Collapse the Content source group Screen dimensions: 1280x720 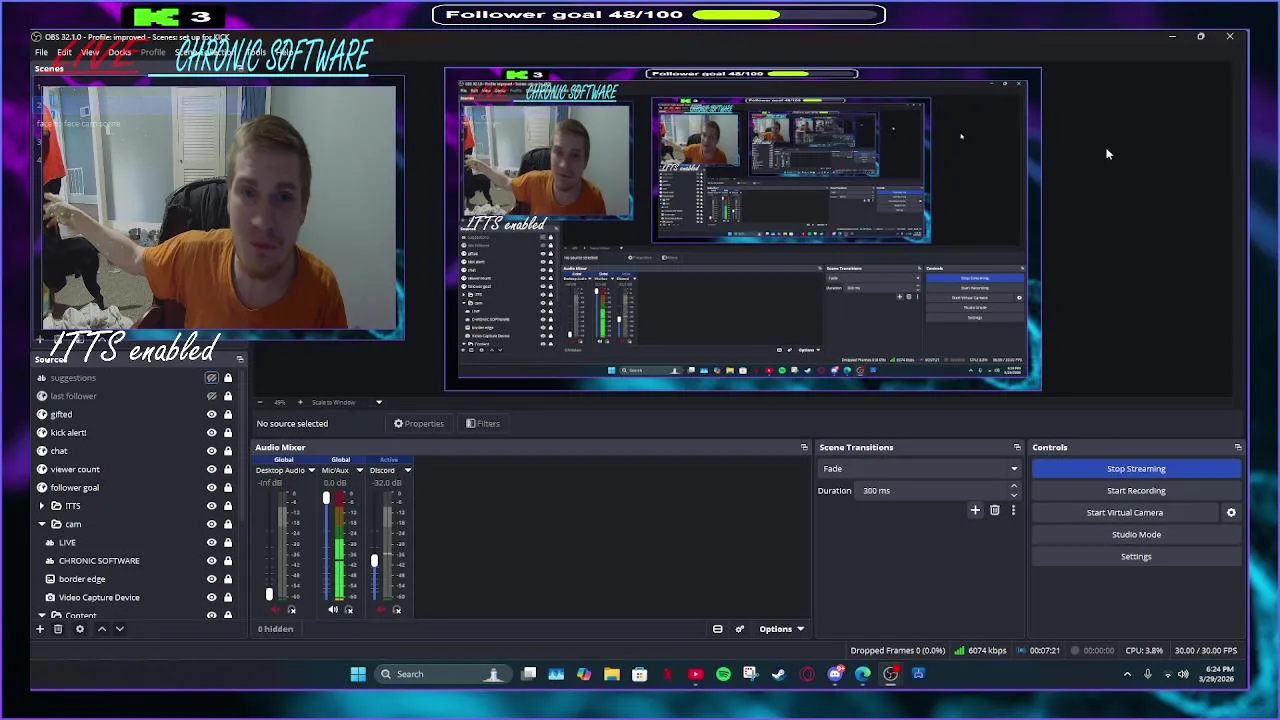(x=42, y=616)
